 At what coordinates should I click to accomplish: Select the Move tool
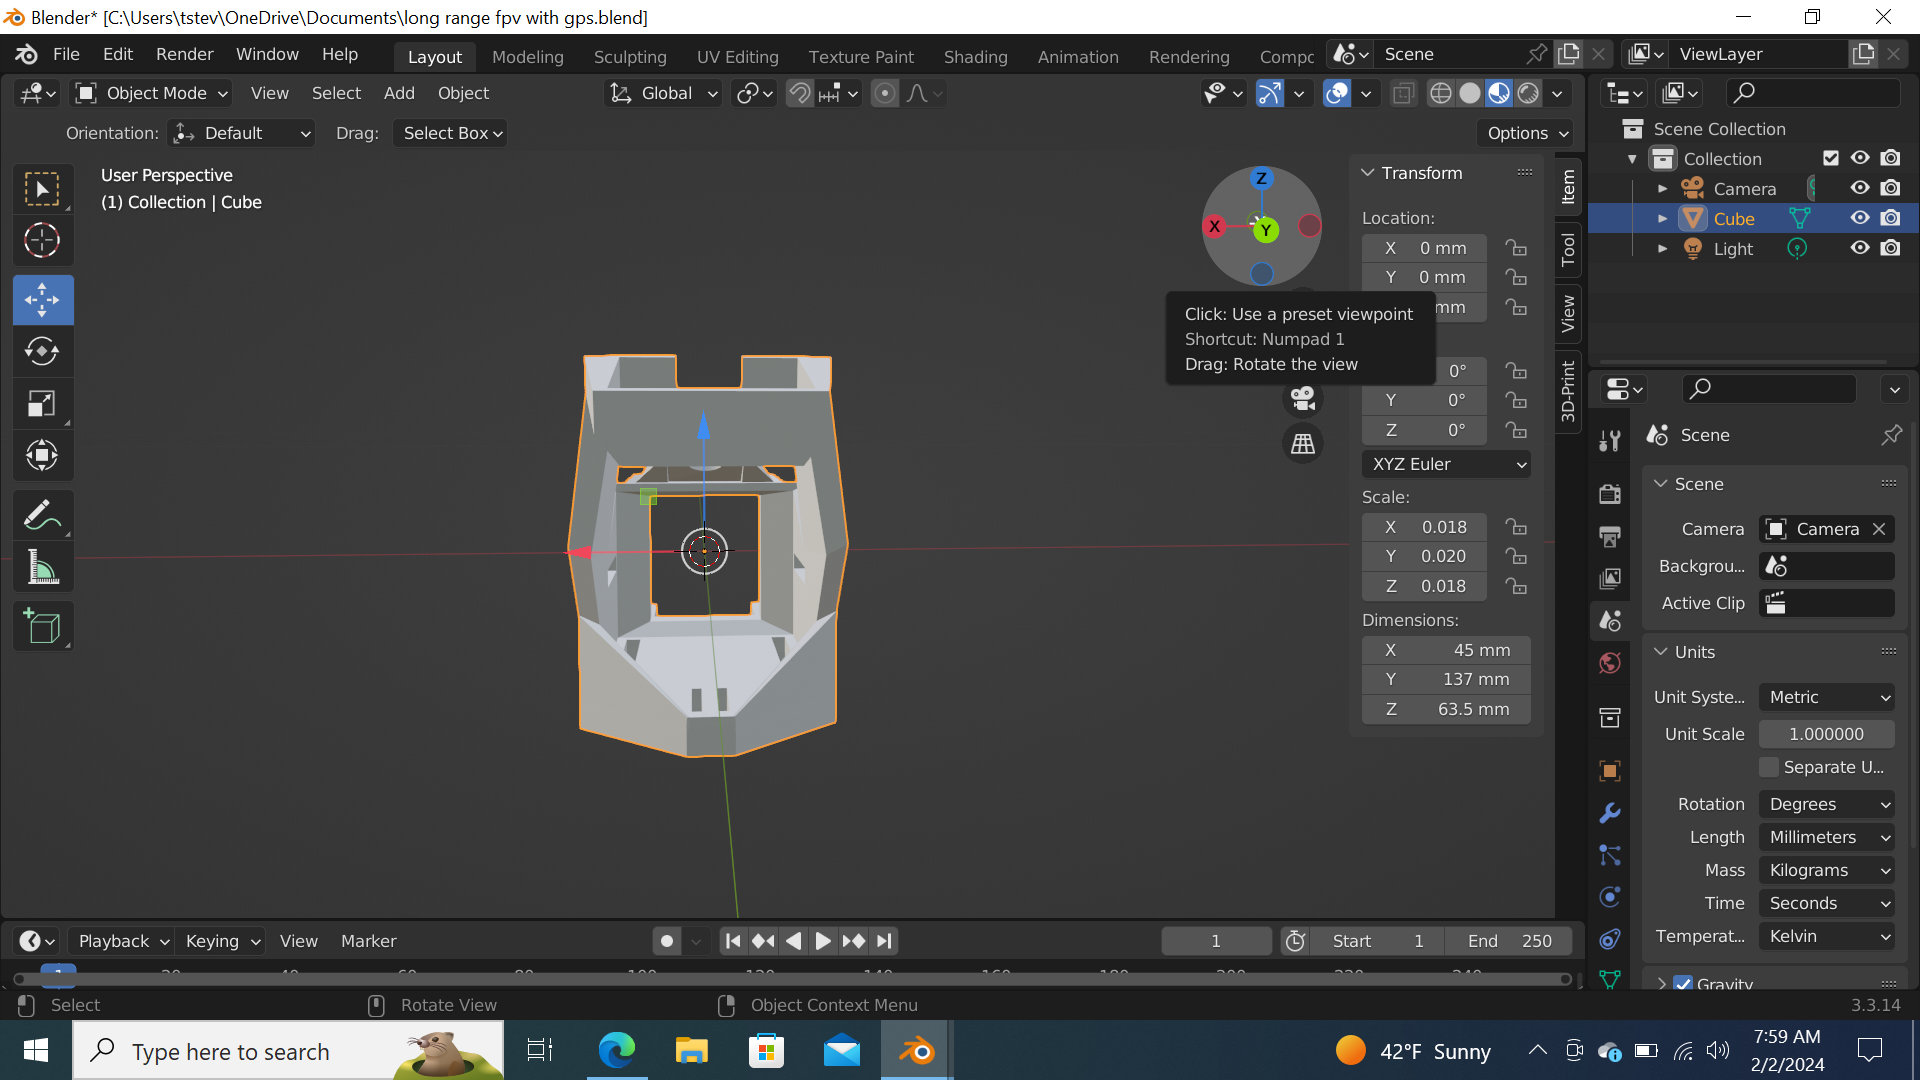(x=43, y=299)
